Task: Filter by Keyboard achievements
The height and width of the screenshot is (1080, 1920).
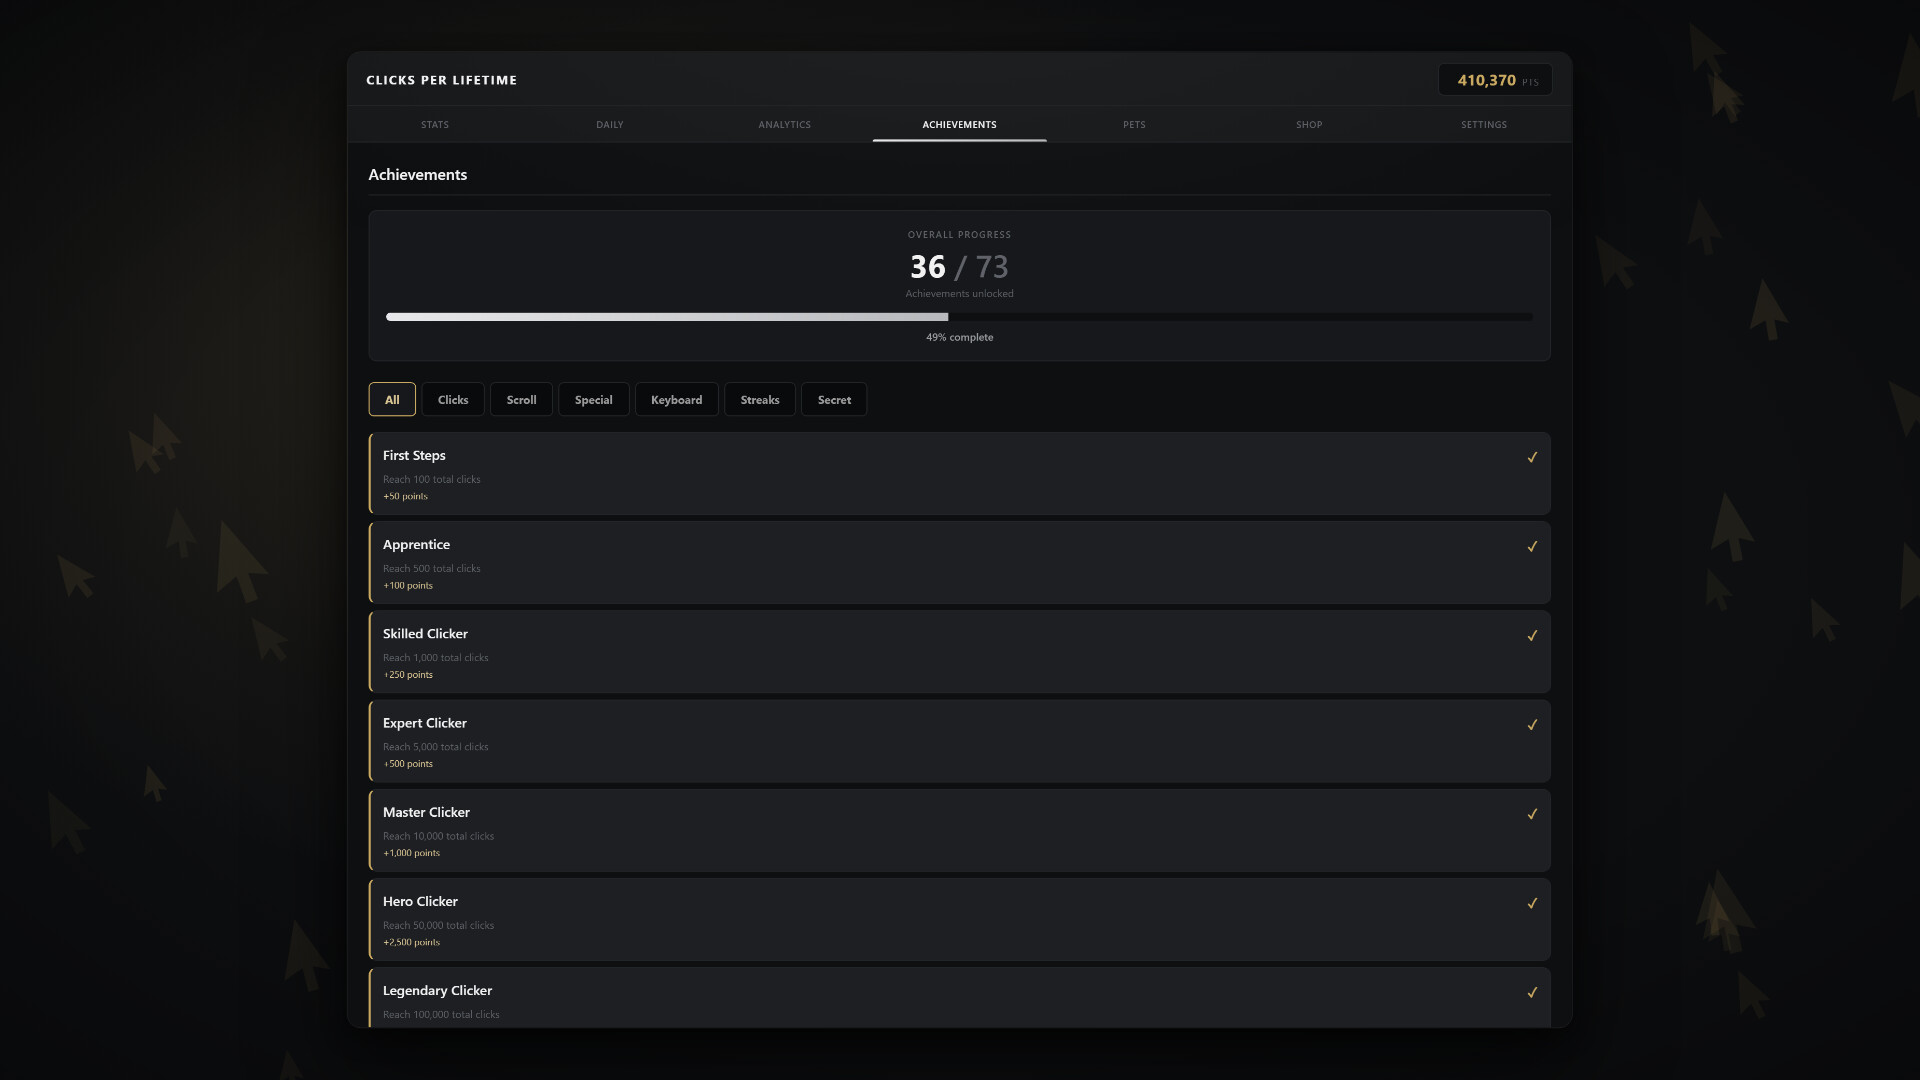Action: tap(676, 399)
